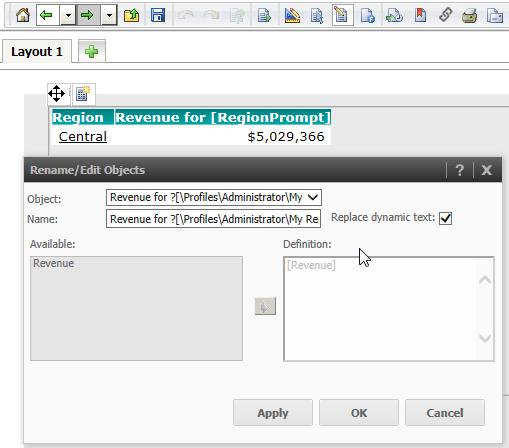Toggle Replace dynamic text checkbox

click(445, 218)
